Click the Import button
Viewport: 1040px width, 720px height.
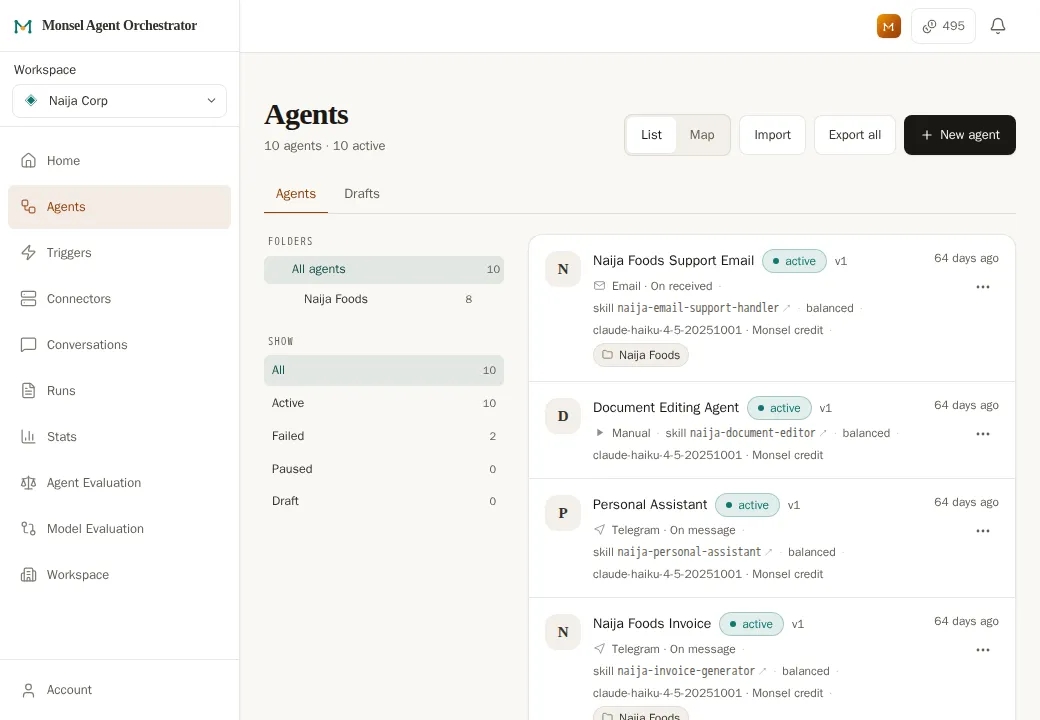coord(772,135)
